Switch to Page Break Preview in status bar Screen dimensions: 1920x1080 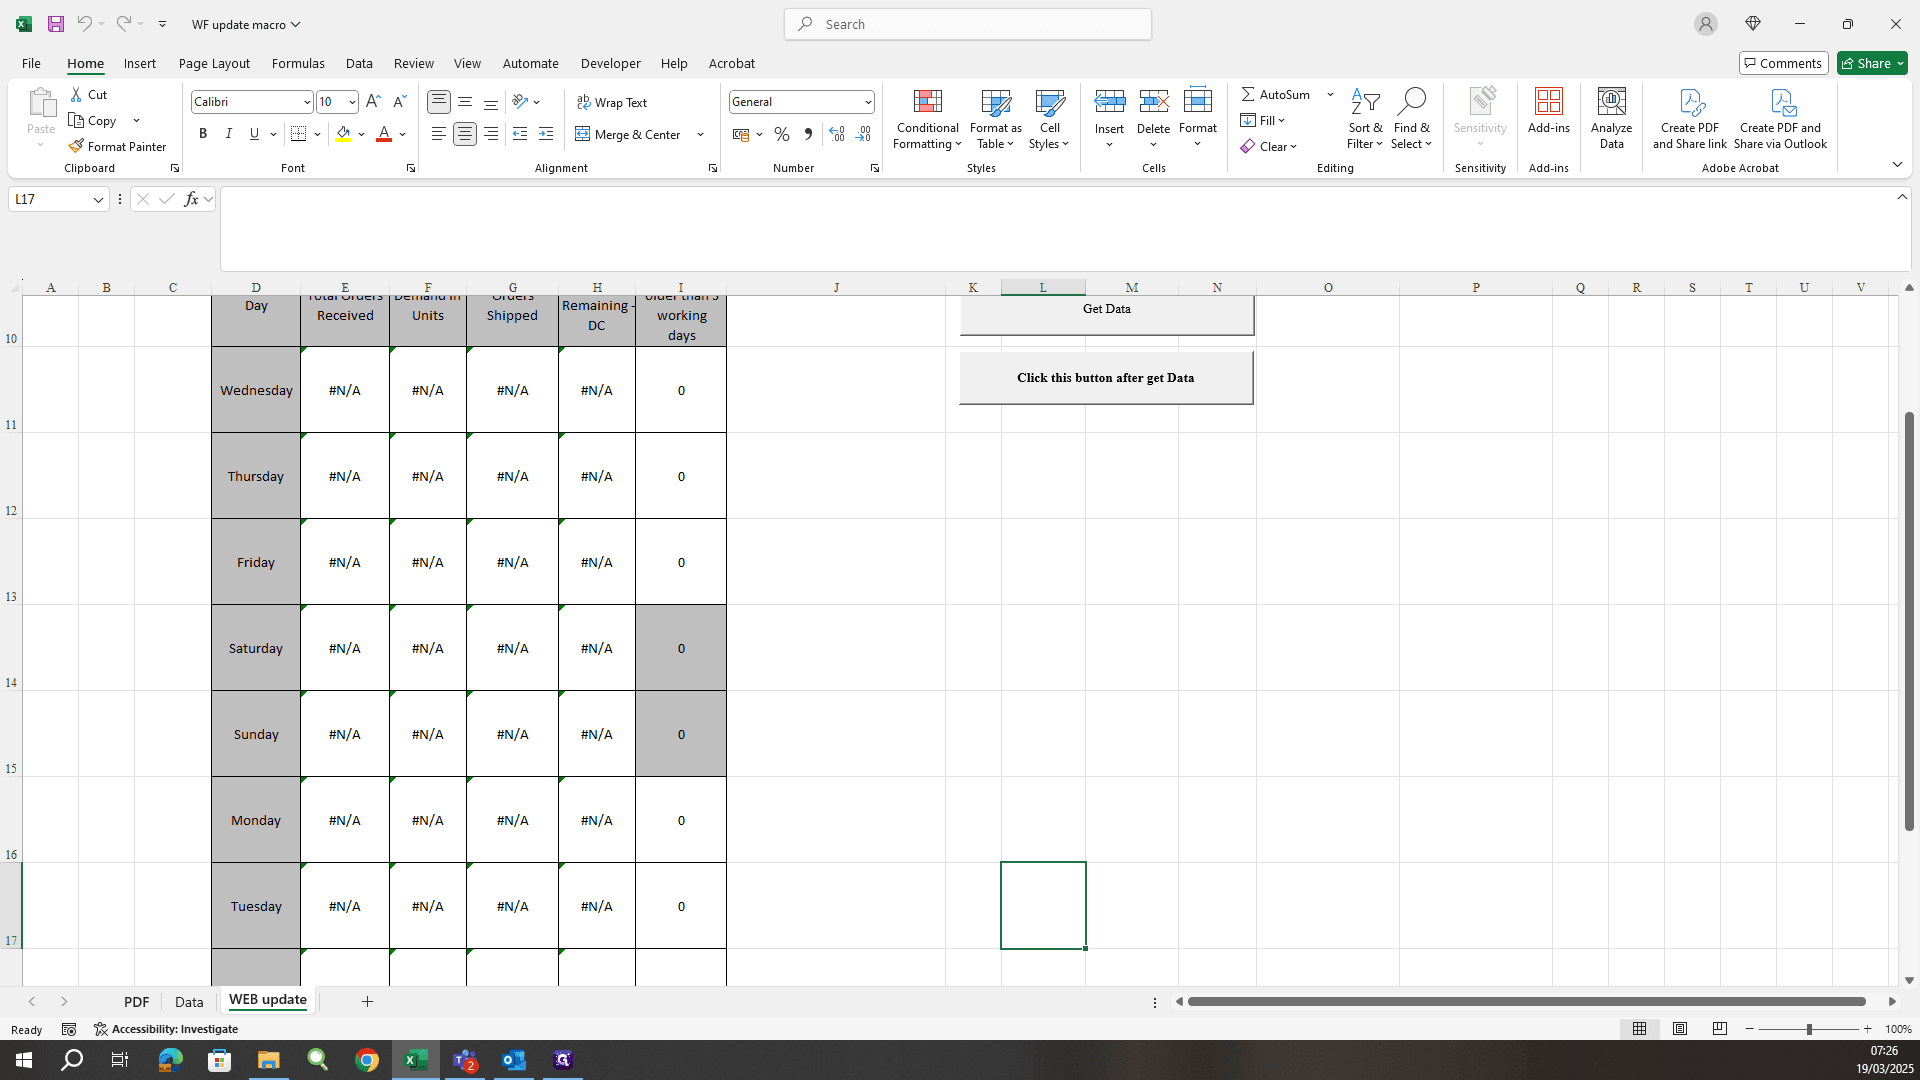[1720, 1029]
